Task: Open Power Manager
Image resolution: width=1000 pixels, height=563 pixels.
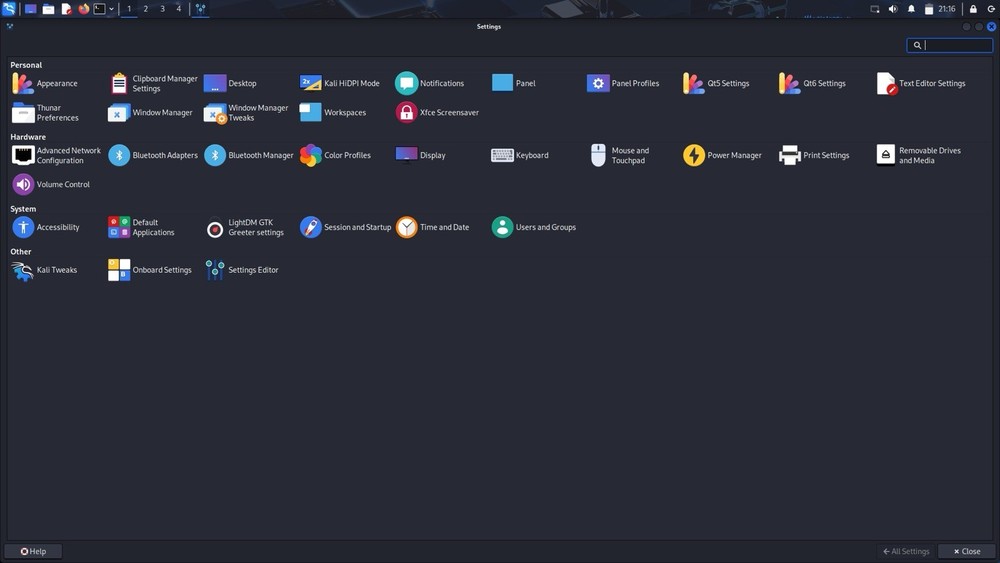Action: (723, 156)
